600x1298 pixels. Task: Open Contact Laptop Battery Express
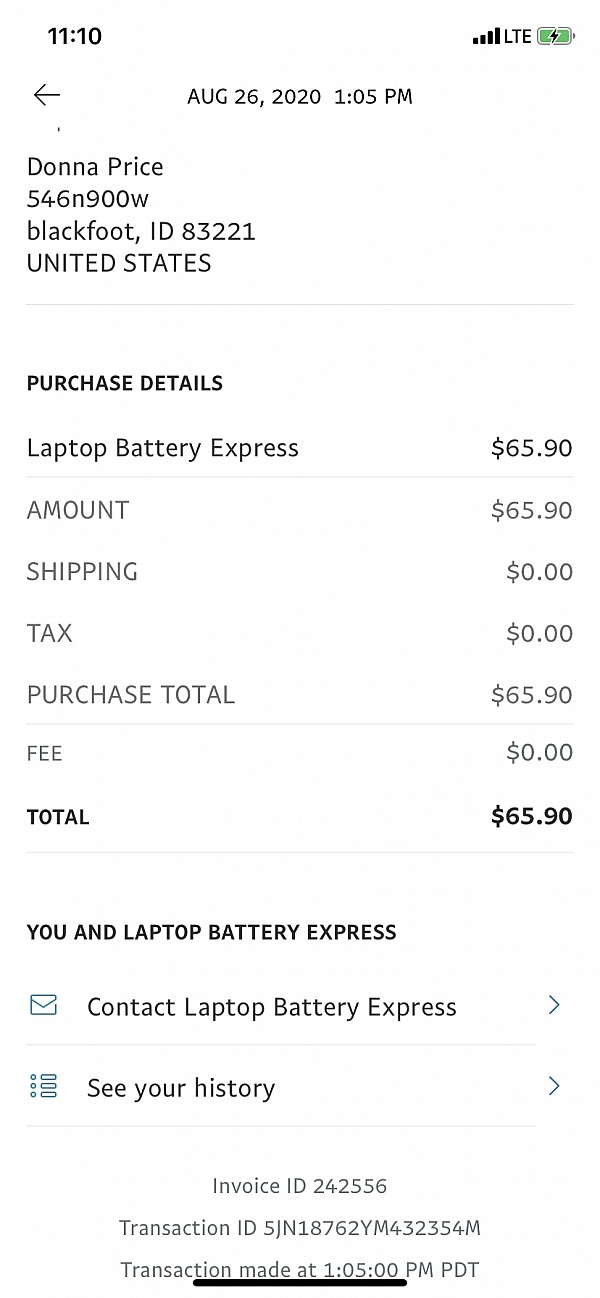pos(272,1007)
